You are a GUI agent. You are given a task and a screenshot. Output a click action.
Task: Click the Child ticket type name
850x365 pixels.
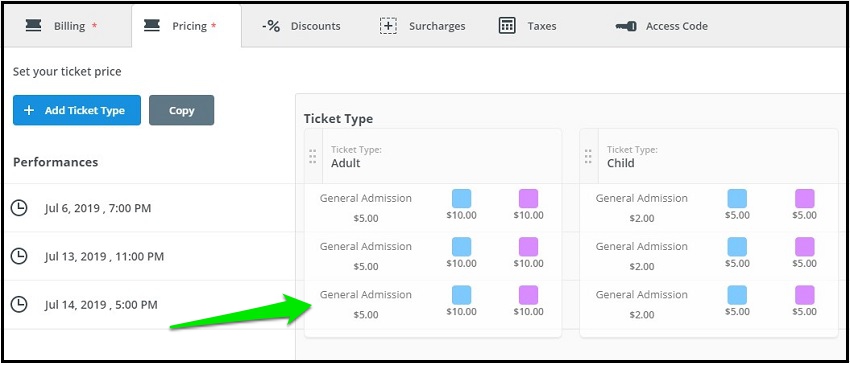621,163
